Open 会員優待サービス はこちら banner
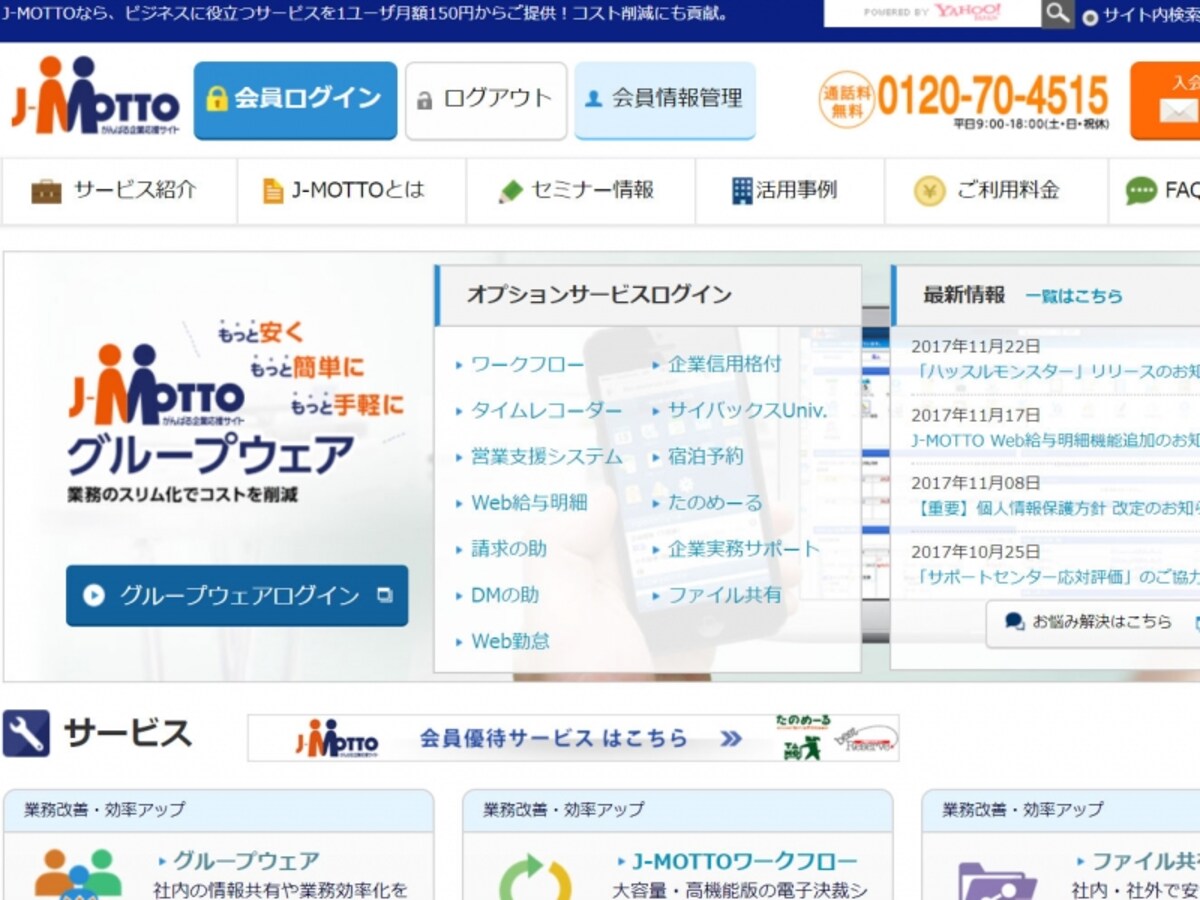Image resolution: width=1200 pixels, height=900 pixels. click(x=573, y=738)
